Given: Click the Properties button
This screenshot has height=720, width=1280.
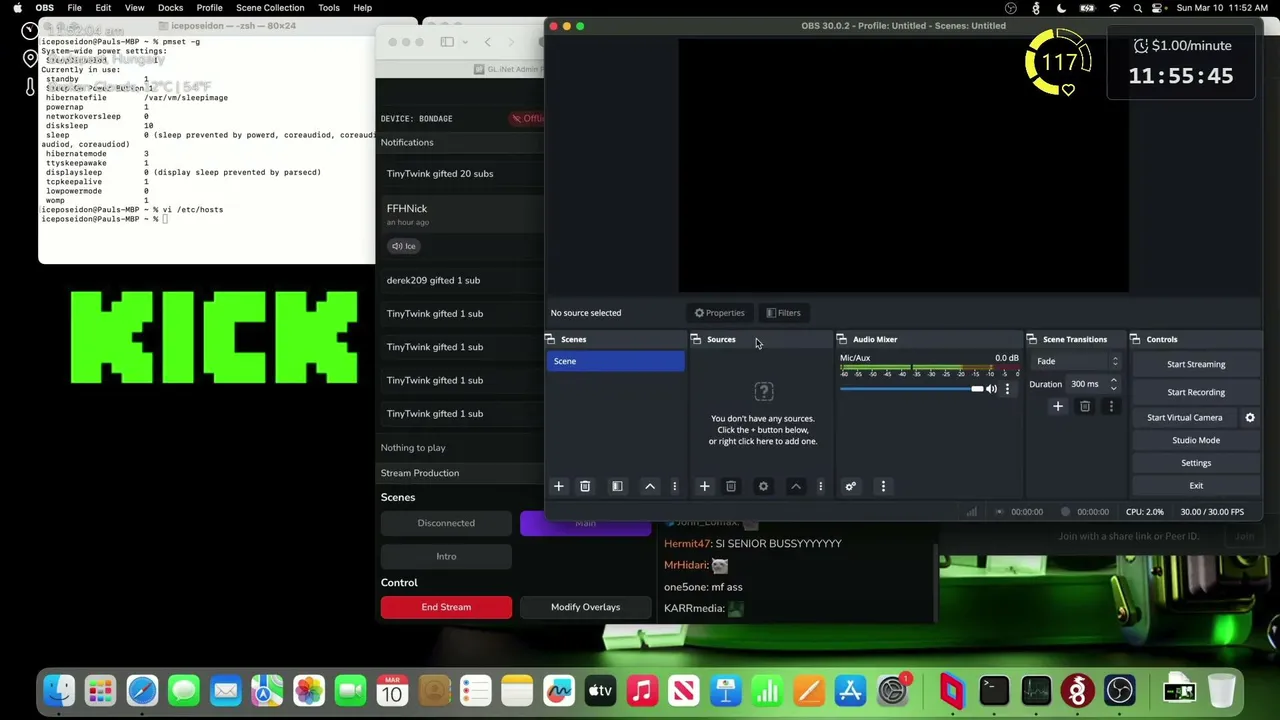Looking at the screenshot, I should click(719, 313).
